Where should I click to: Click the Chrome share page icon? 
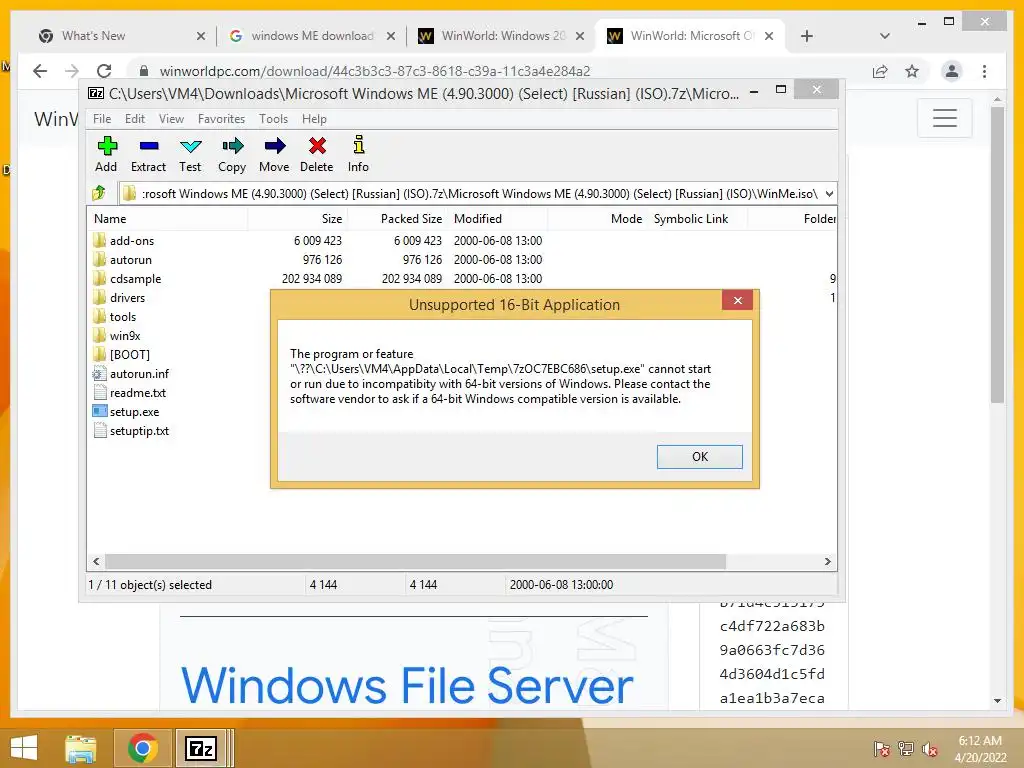click(x=880, y=71)
